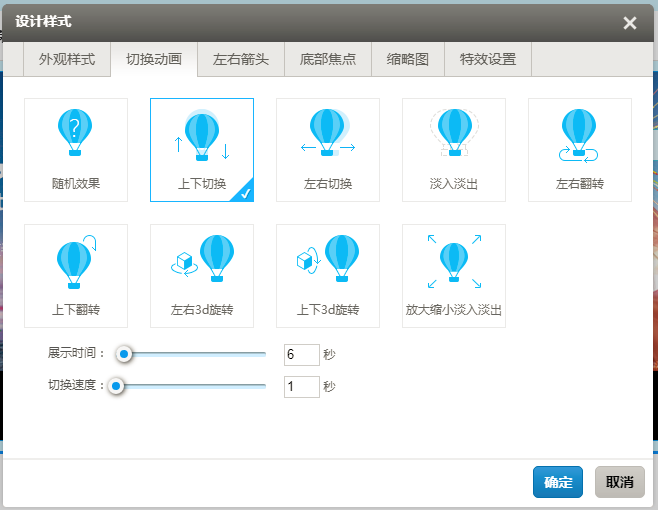Click the 展示时间 slider handle
Screen dimensions: 658x510
tap(124, 354)
